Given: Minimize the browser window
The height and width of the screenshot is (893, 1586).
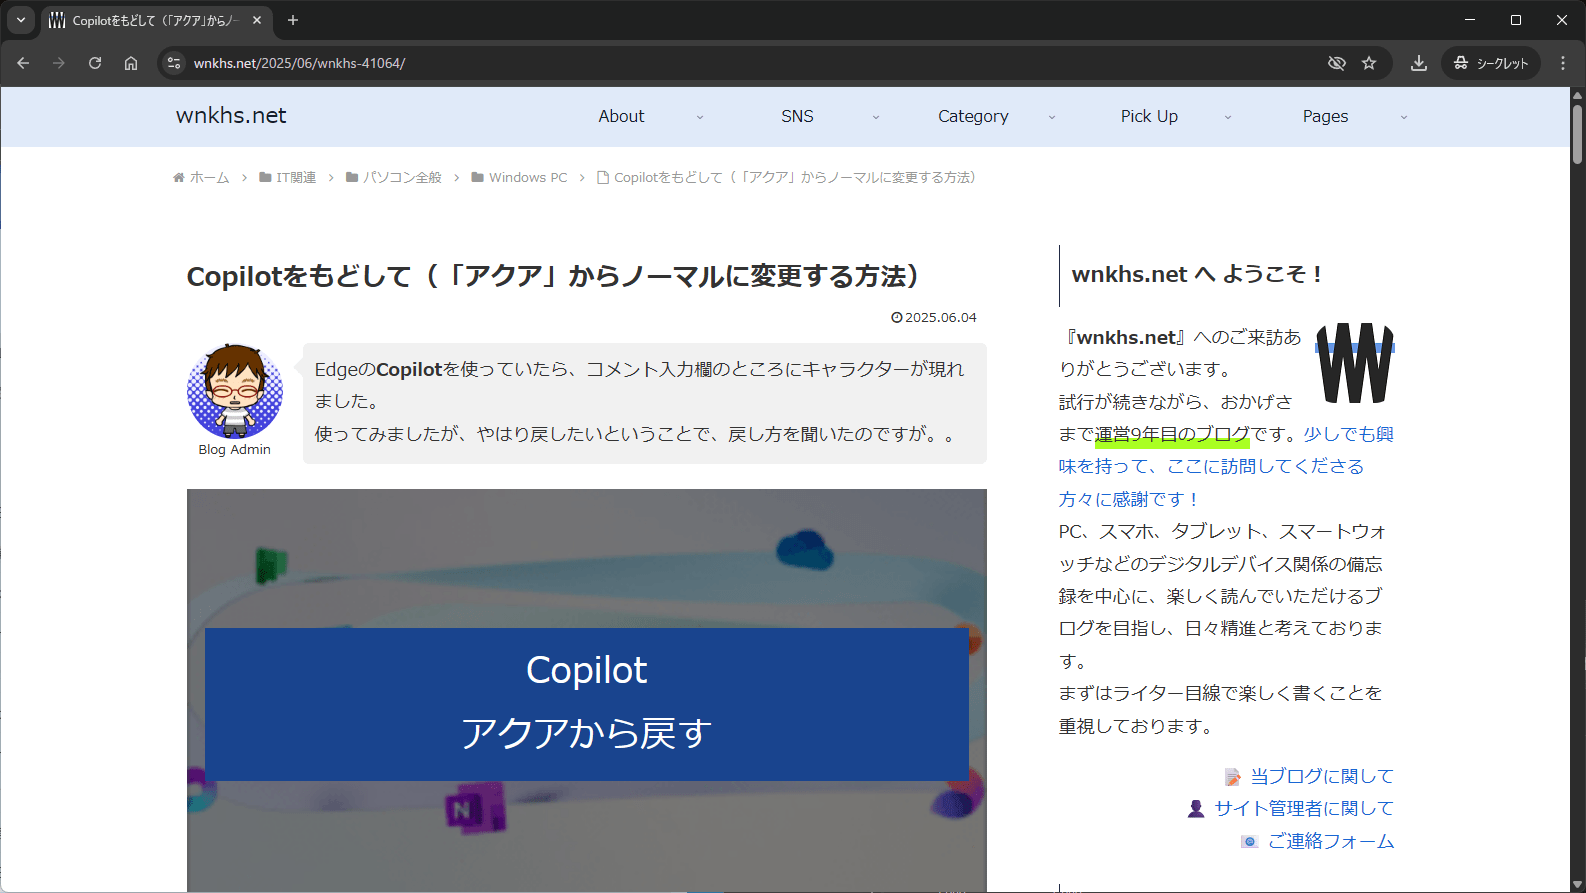Looking at the screenshot, I should [x=1470, y=20].
